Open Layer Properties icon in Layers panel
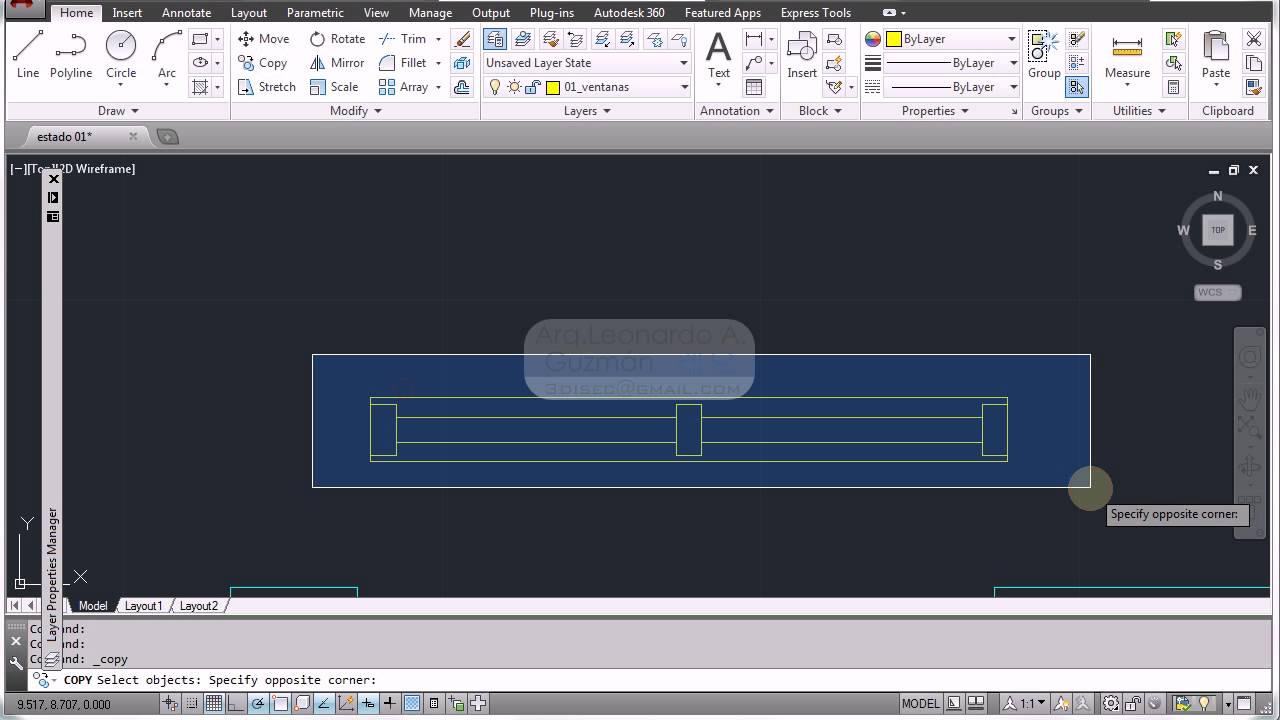Viewport: 1280px width, 720px height. (x=494, y=39)
